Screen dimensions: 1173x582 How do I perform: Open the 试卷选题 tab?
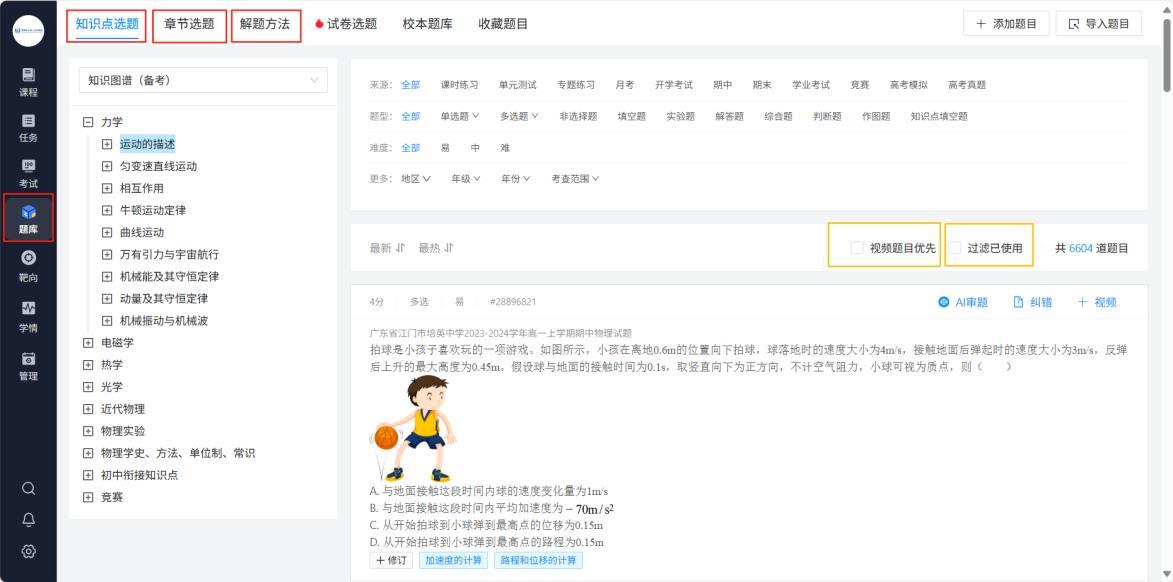[x=346, y=24]
